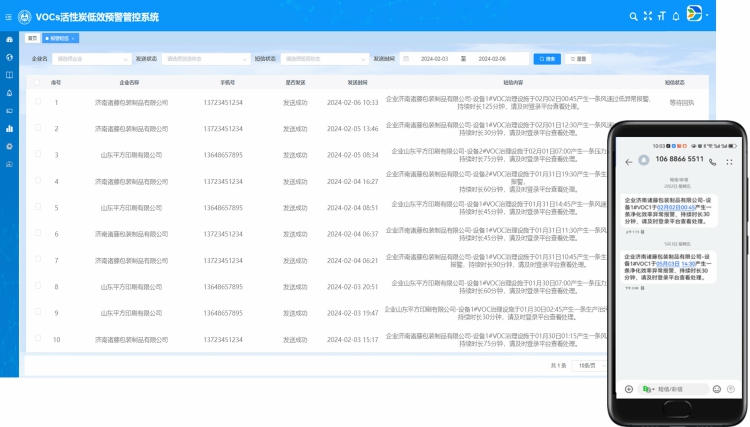This screenshot has width=750, height=427.
Task: Select the checkbox for row 1
Action: pyautogui.click(x=38, y=101)
